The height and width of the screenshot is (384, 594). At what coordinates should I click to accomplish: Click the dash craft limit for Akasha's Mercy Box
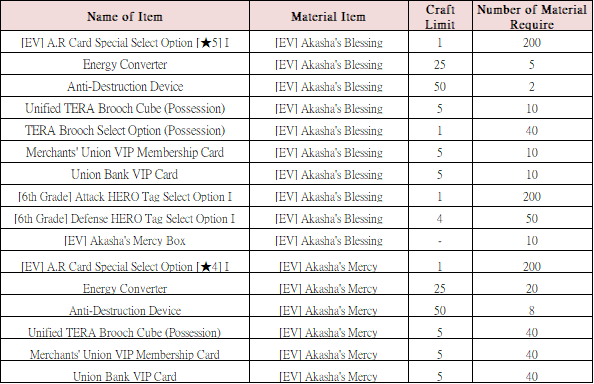pyautogui.click(x=440, y=241)
